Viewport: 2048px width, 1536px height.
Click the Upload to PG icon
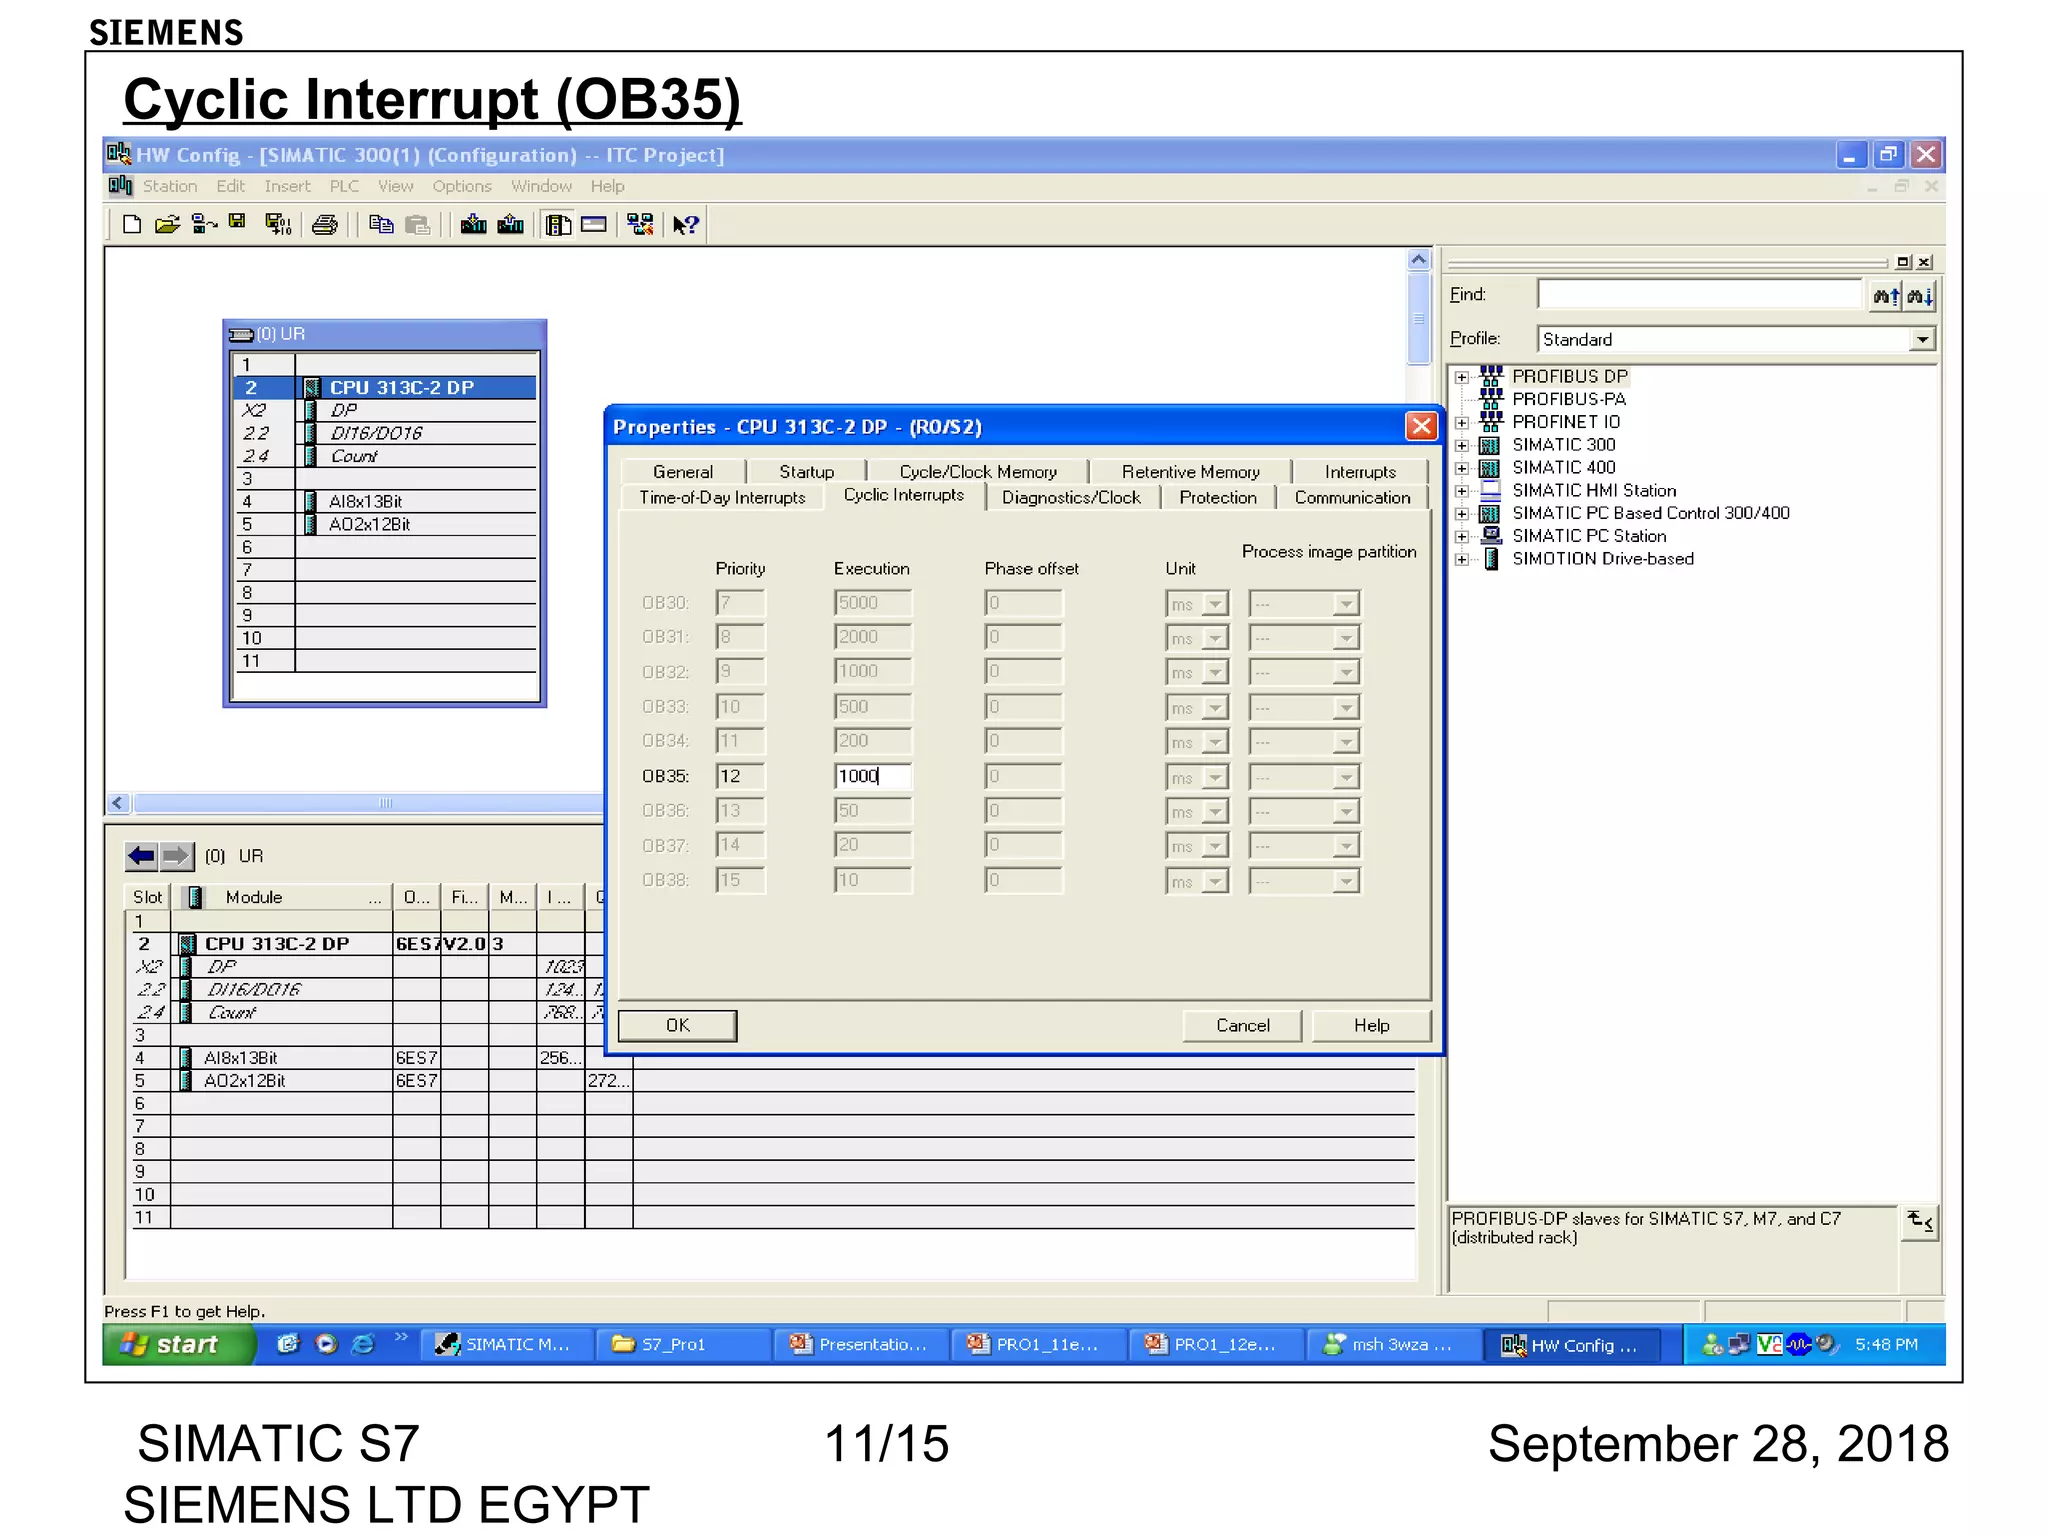click(x=510, y=224)
